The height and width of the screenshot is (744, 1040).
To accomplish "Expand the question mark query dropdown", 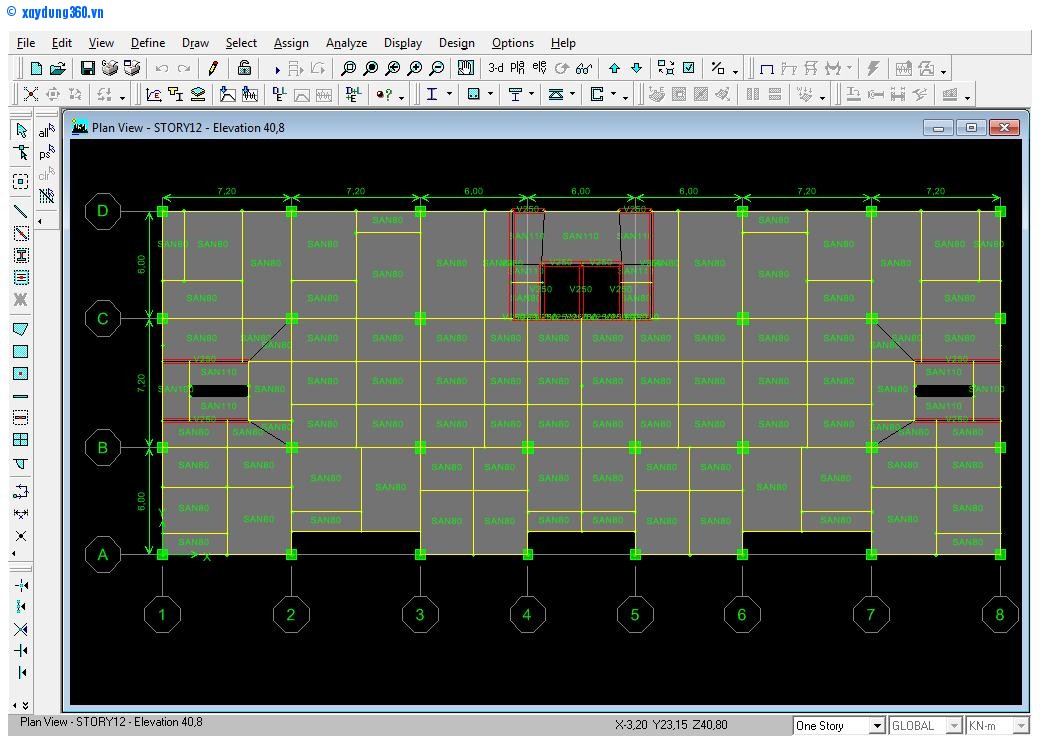I will pyautogui.click(x=401, y=97).
